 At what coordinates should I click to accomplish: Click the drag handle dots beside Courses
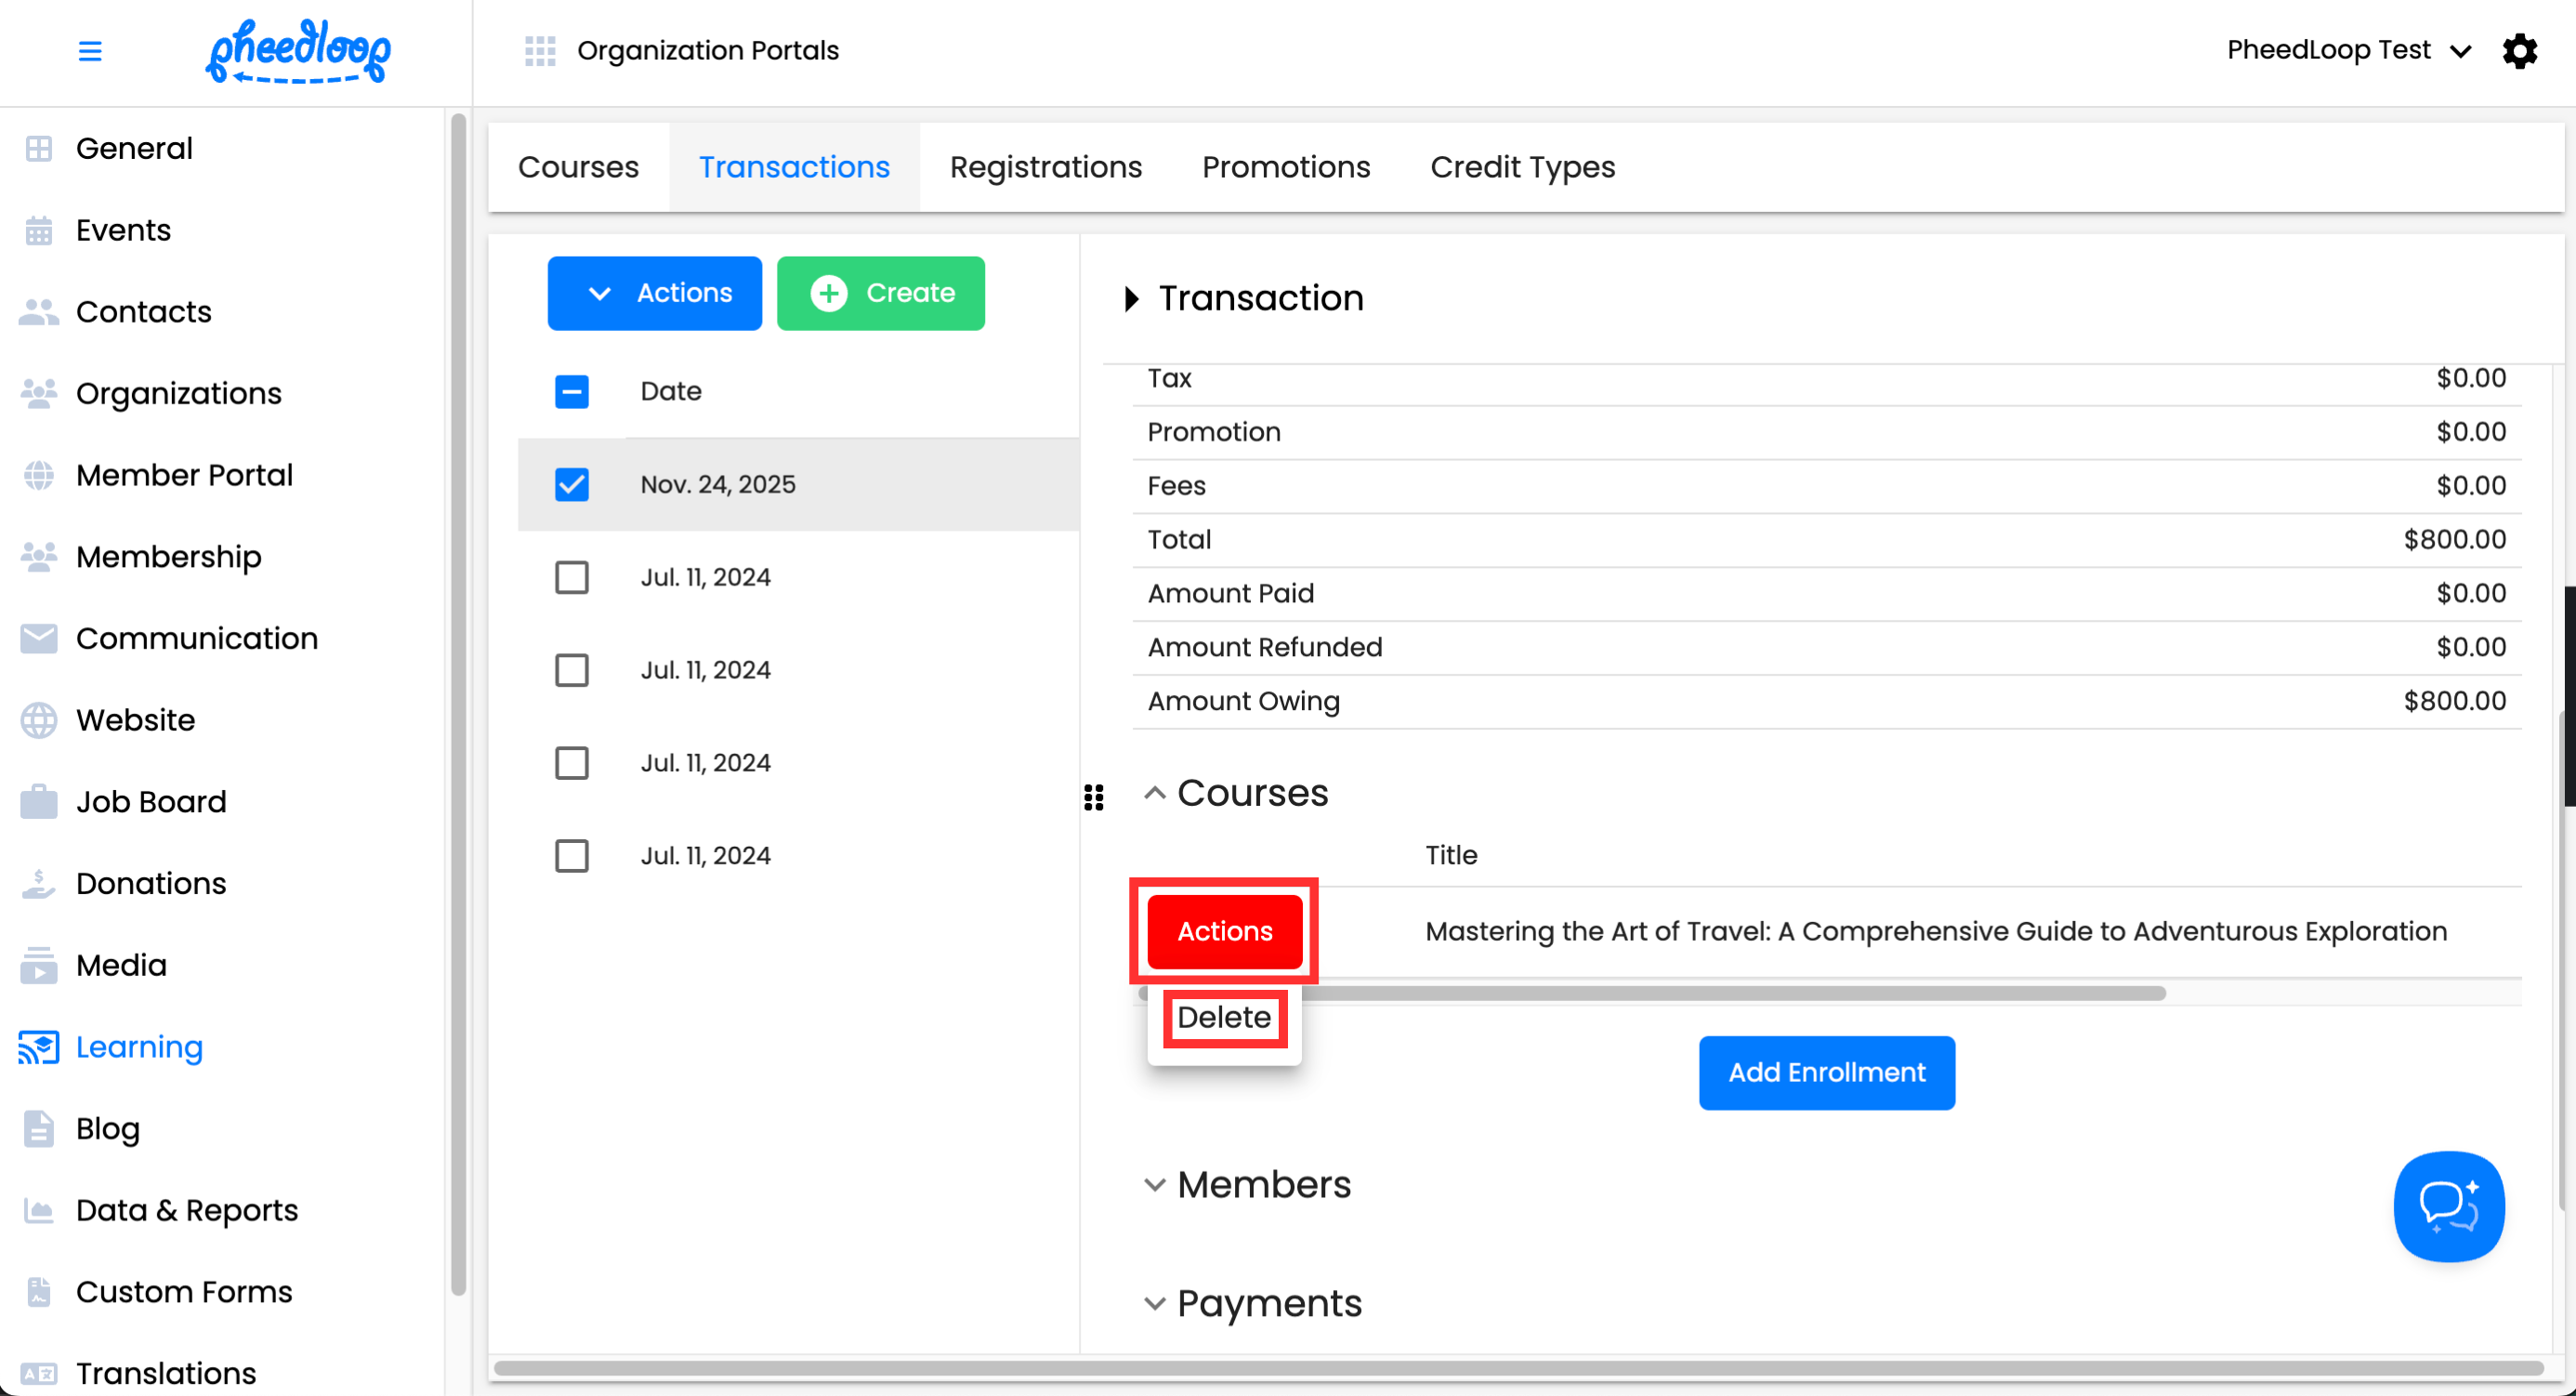(1094, 797)
